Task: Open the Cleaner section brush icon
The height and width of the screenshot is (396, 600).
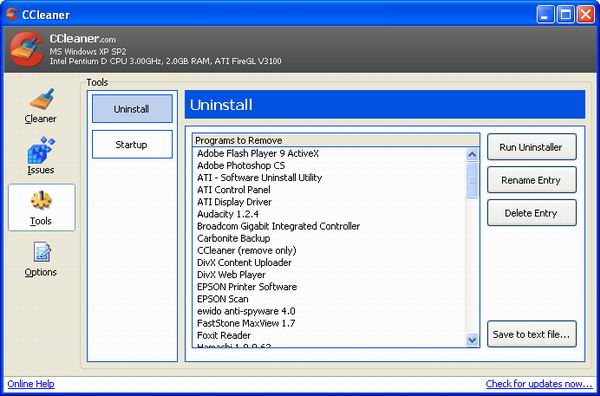Action: pyautogui.click(x=42, y=99)
